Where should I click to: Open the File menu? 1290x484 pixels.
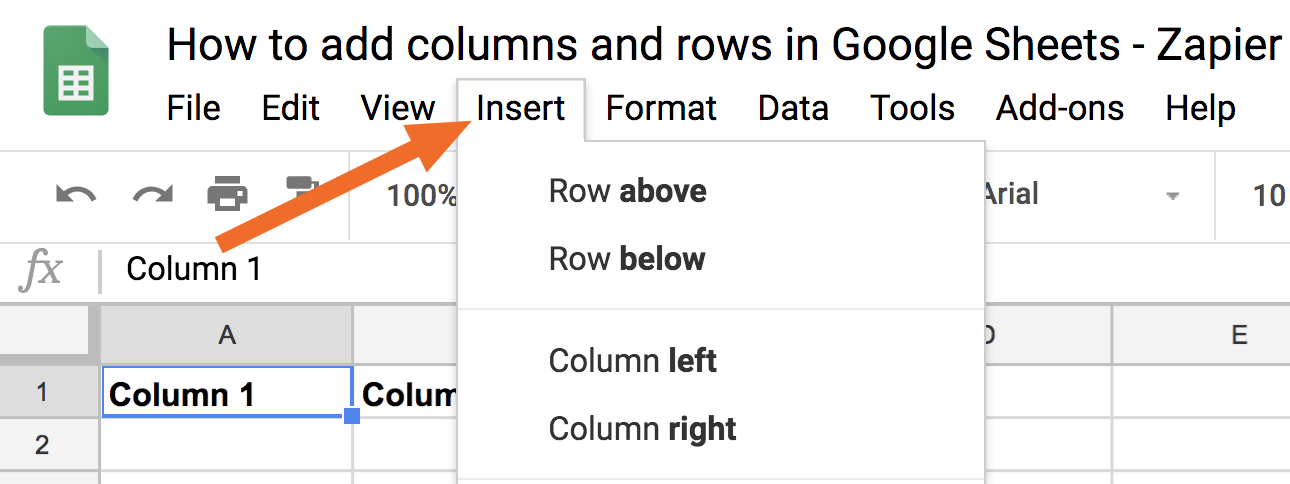tap(194, 108)
